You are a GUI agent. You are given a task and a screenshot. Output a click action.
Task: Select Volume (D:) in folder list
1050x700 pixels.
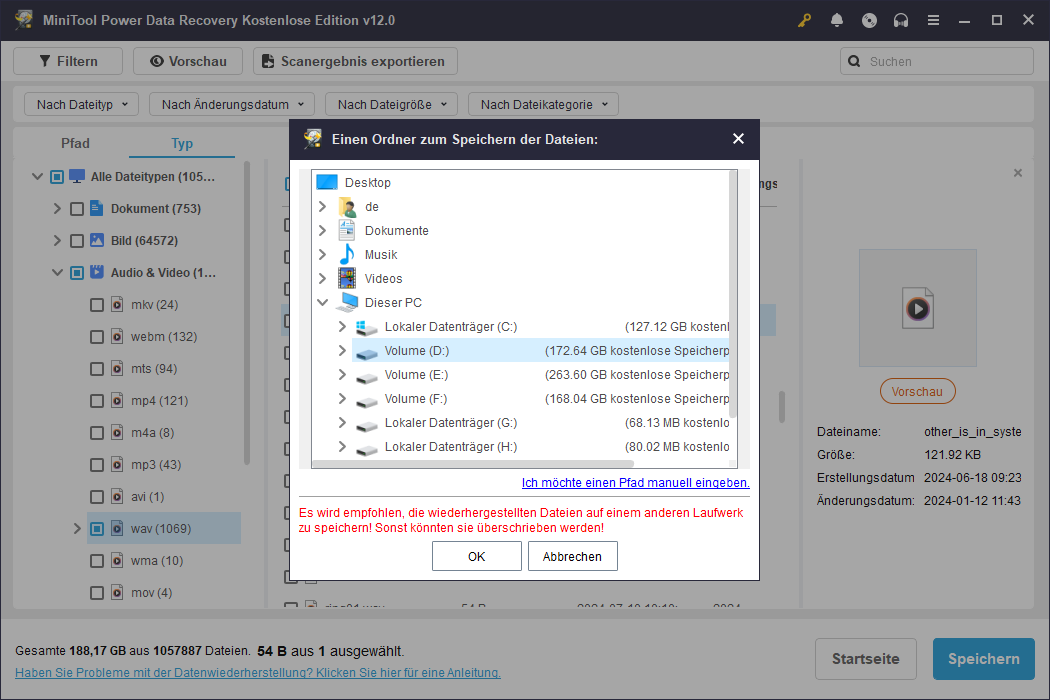[540, 350]
